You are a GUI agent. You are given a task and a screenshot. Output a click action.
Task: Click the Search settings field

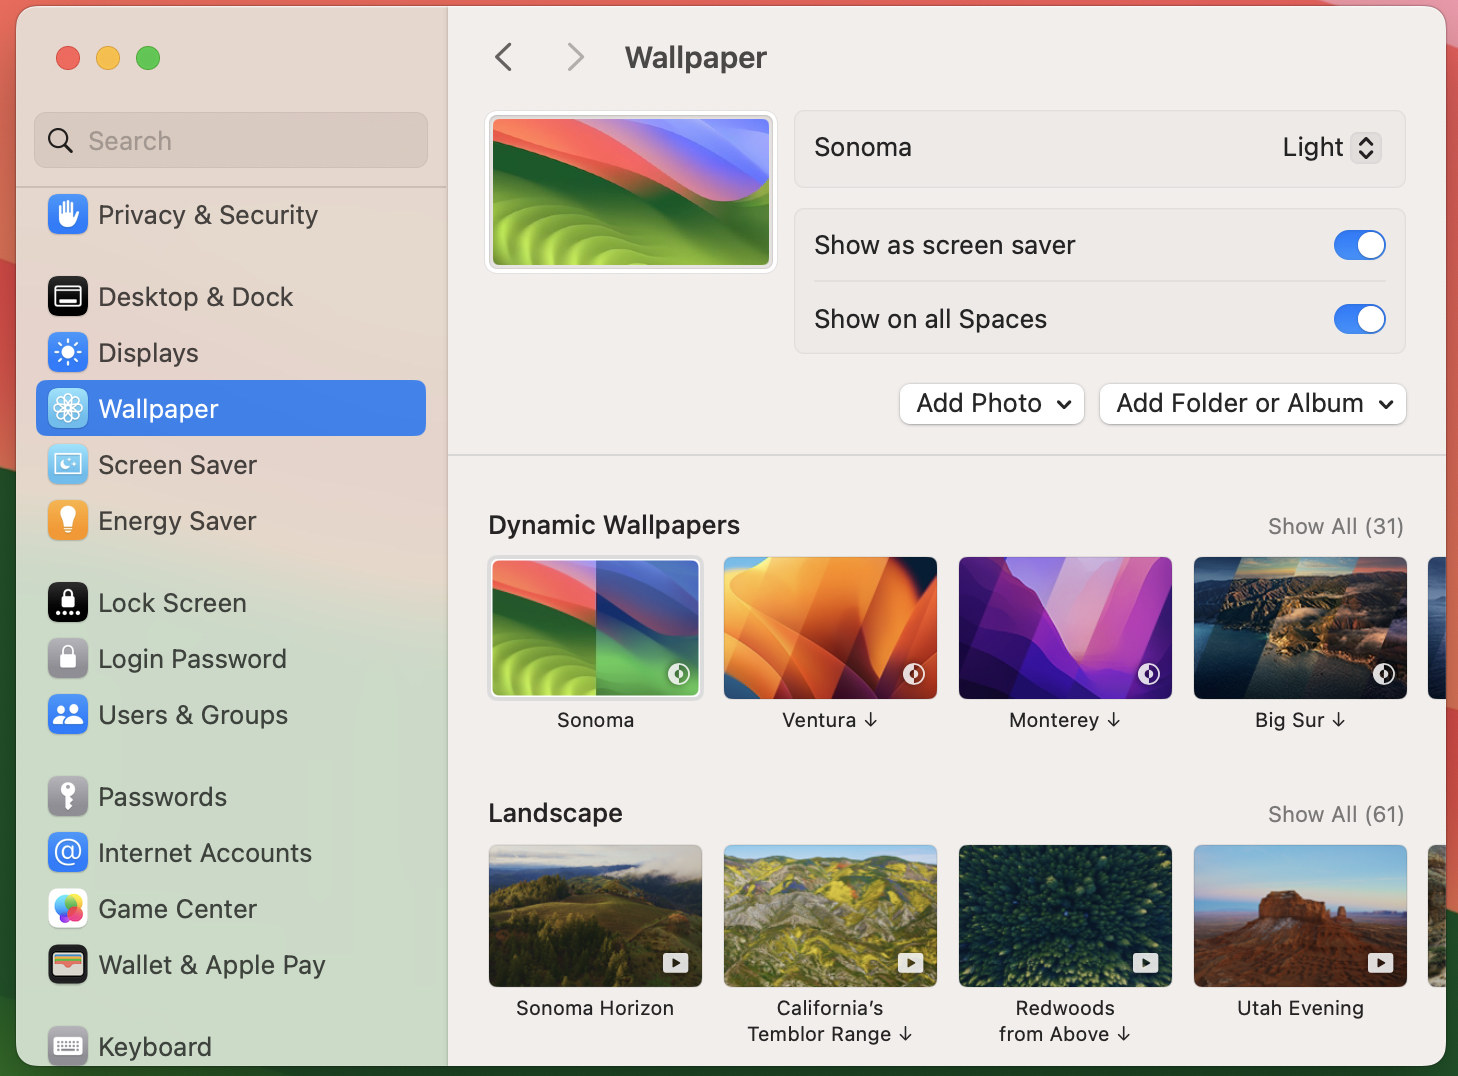point(231,140)
